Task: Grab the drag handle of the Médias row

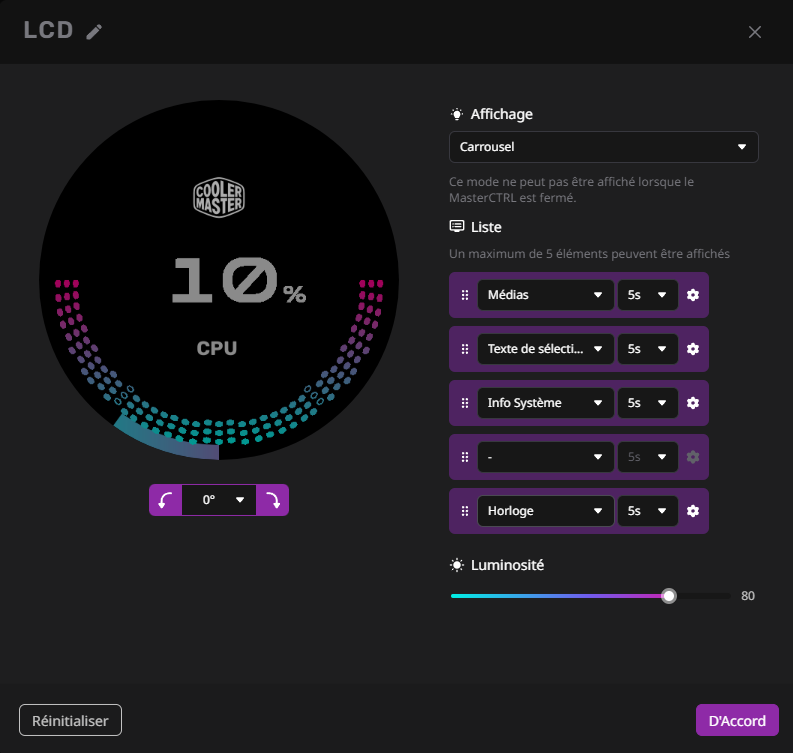Action: tap(465, 295)
